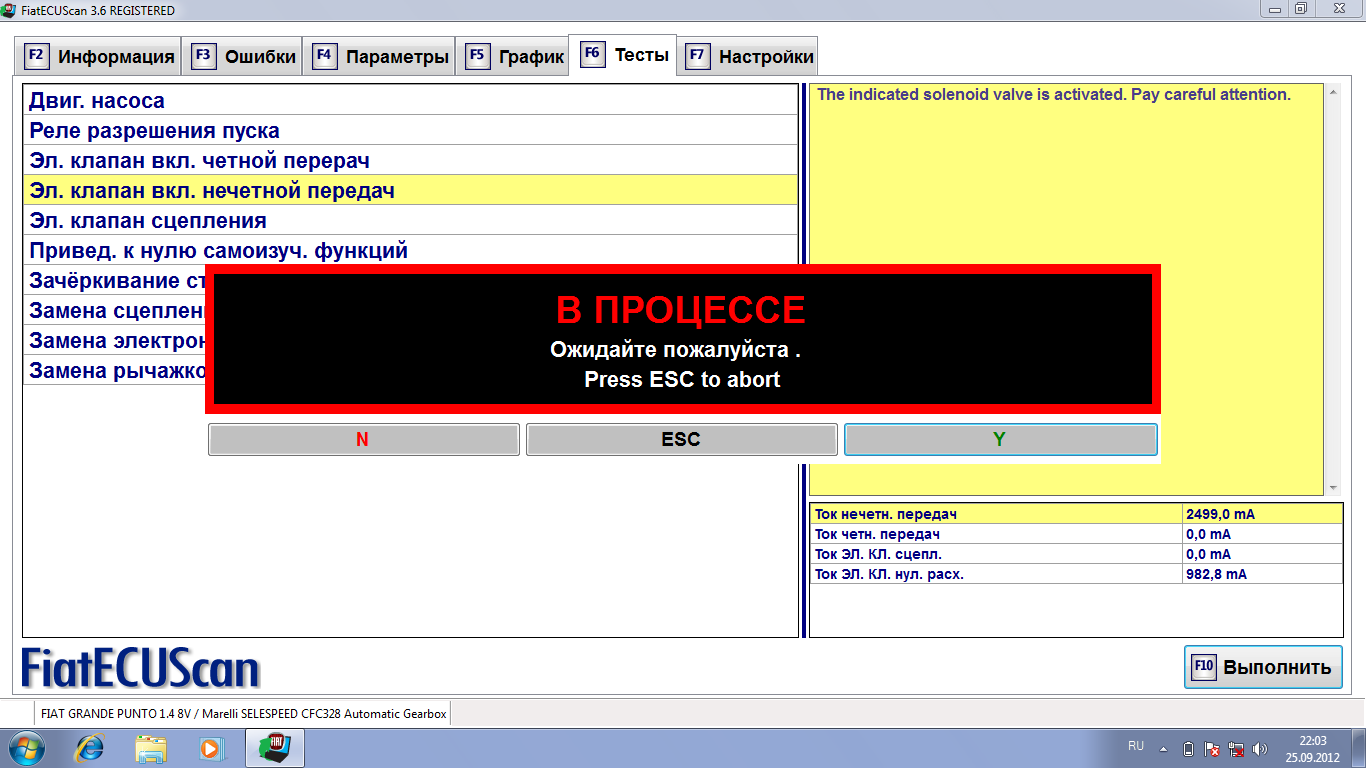Switch to the Параметры tab

(x=381, y=57)
